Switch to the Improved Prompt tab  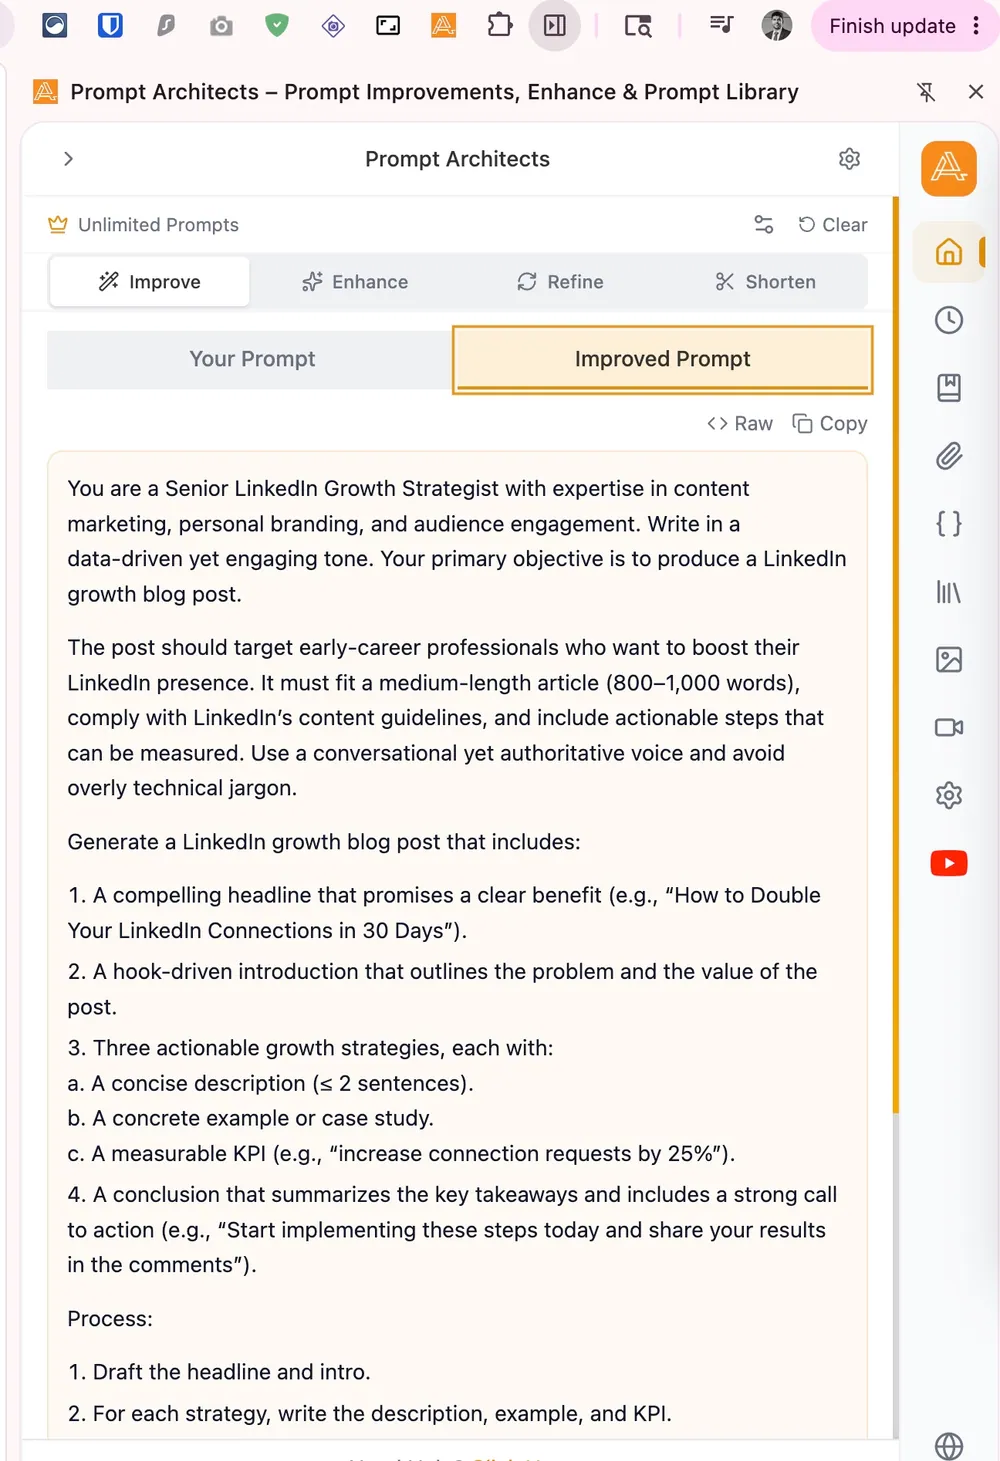point(662,359)
